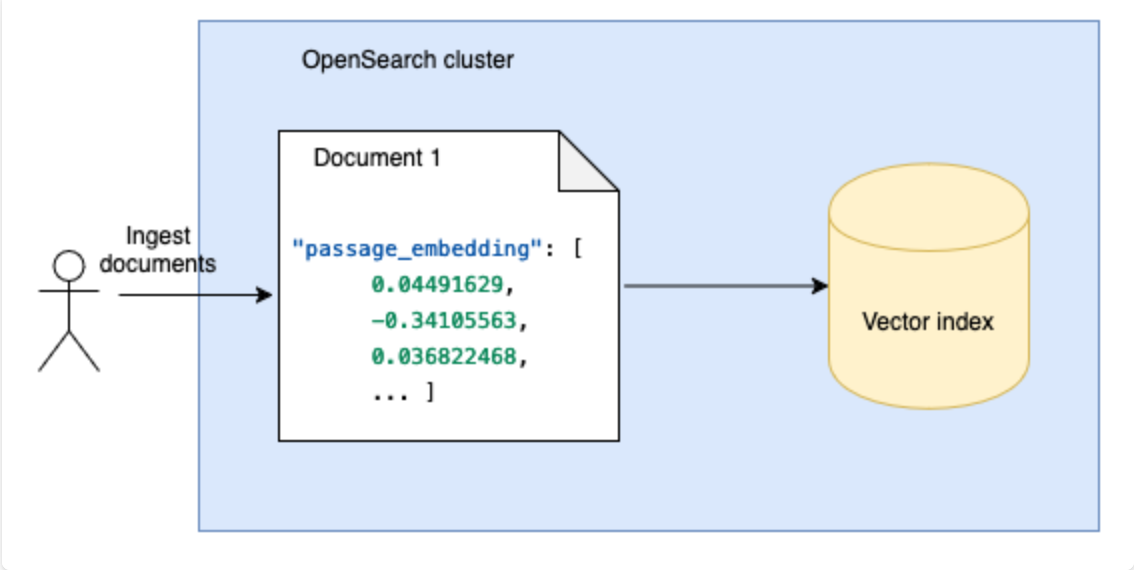Click the user stick figure icon
The image size is (1134, 570).
[x=69, y=311]
